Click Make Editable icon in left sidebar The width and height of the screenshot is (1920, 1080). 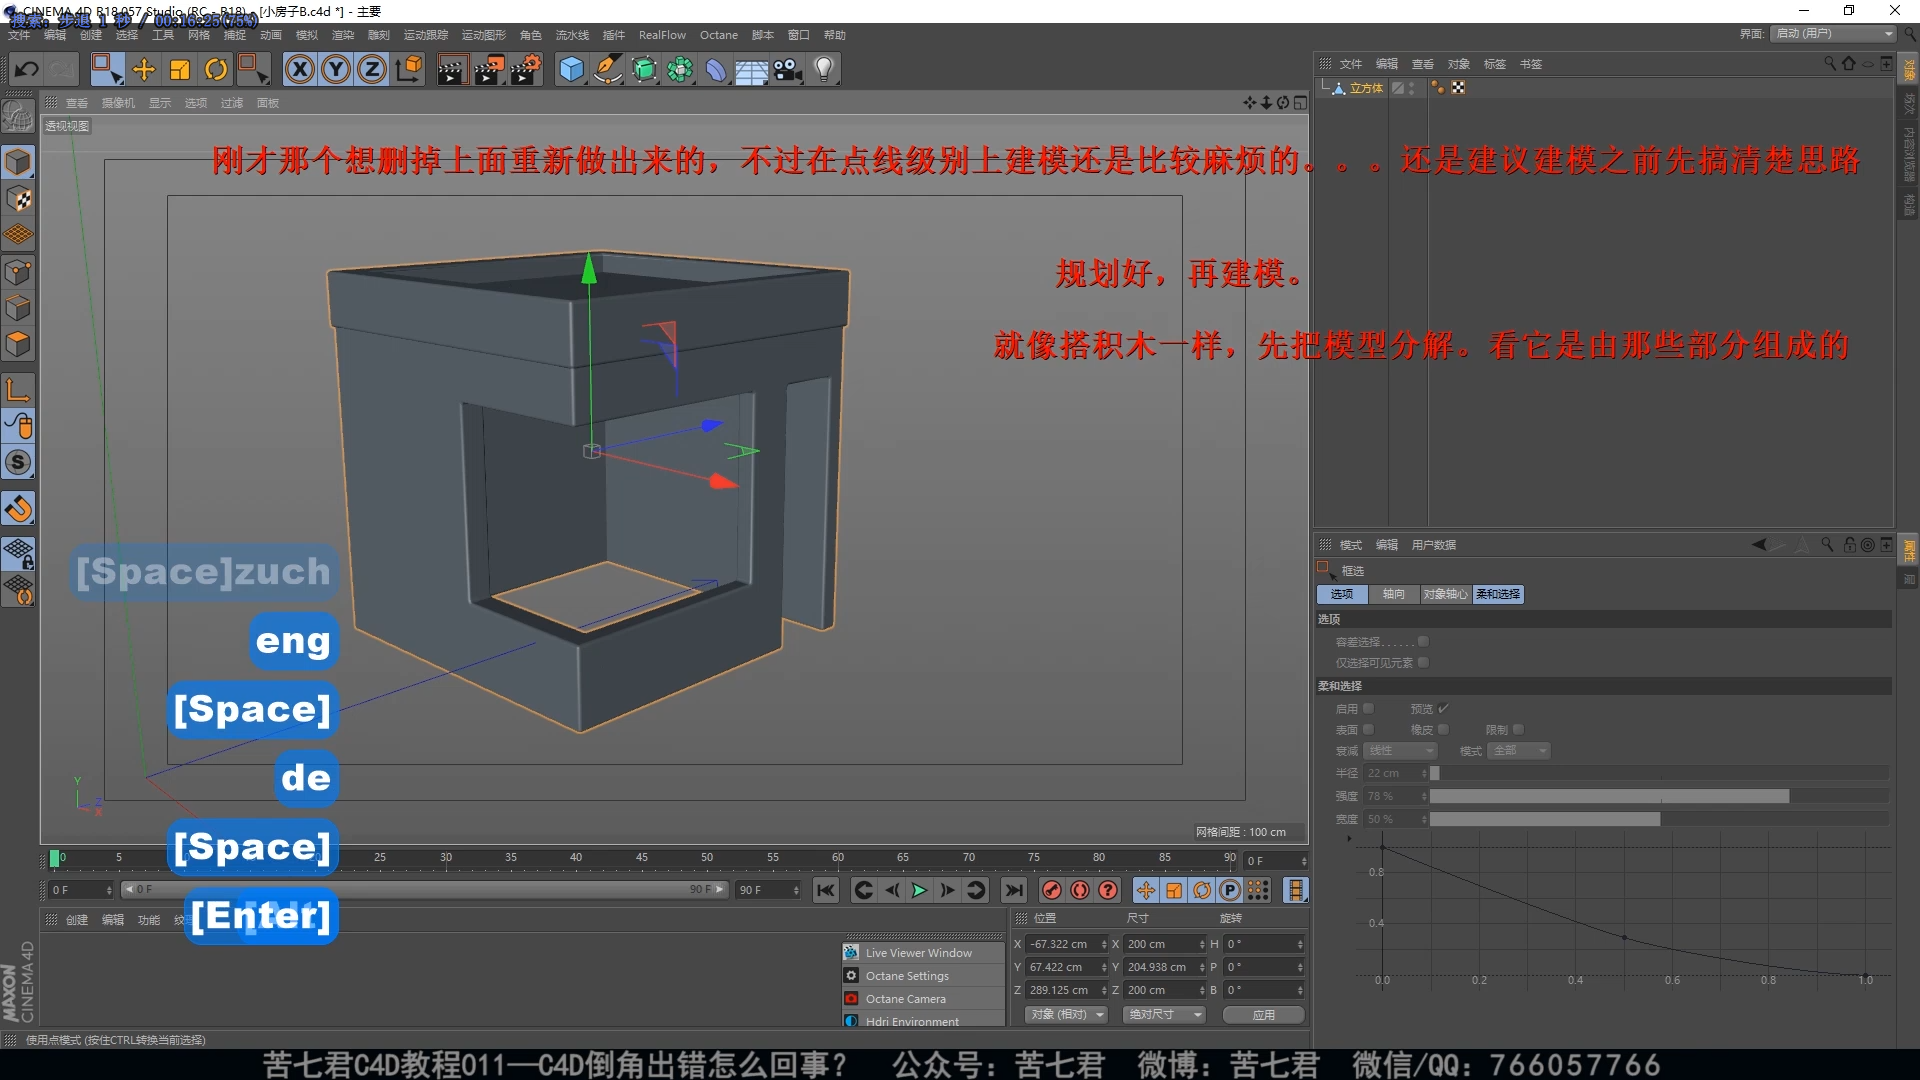19,117
